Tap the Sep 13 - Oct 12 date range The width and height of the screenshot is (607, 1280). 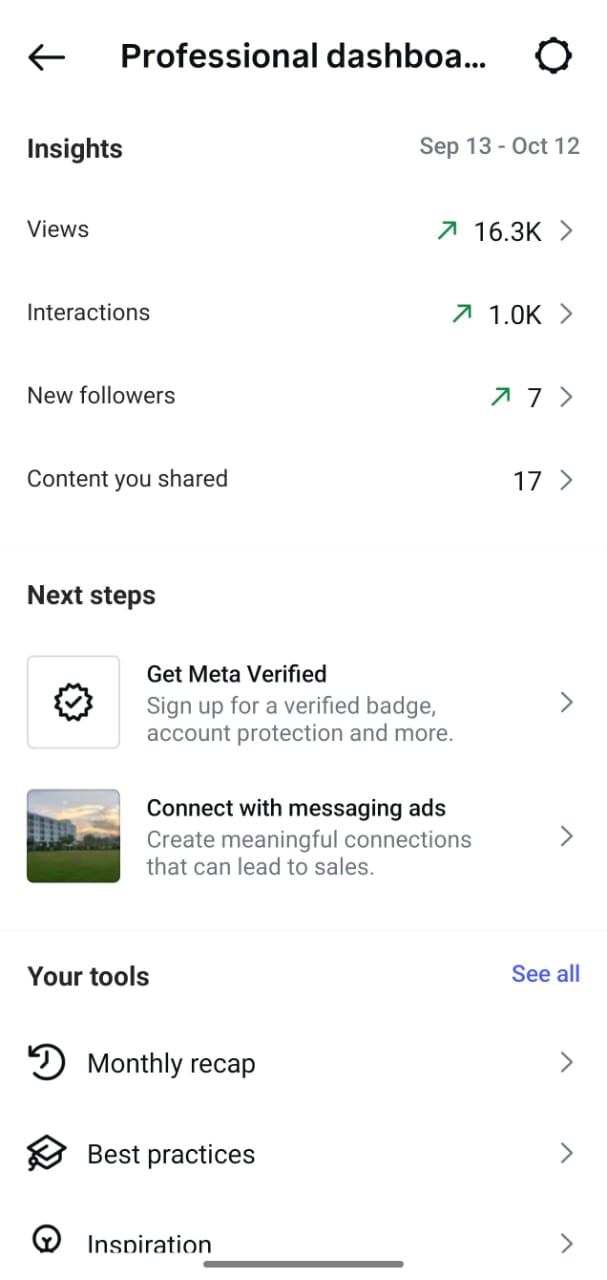(499, 146)
